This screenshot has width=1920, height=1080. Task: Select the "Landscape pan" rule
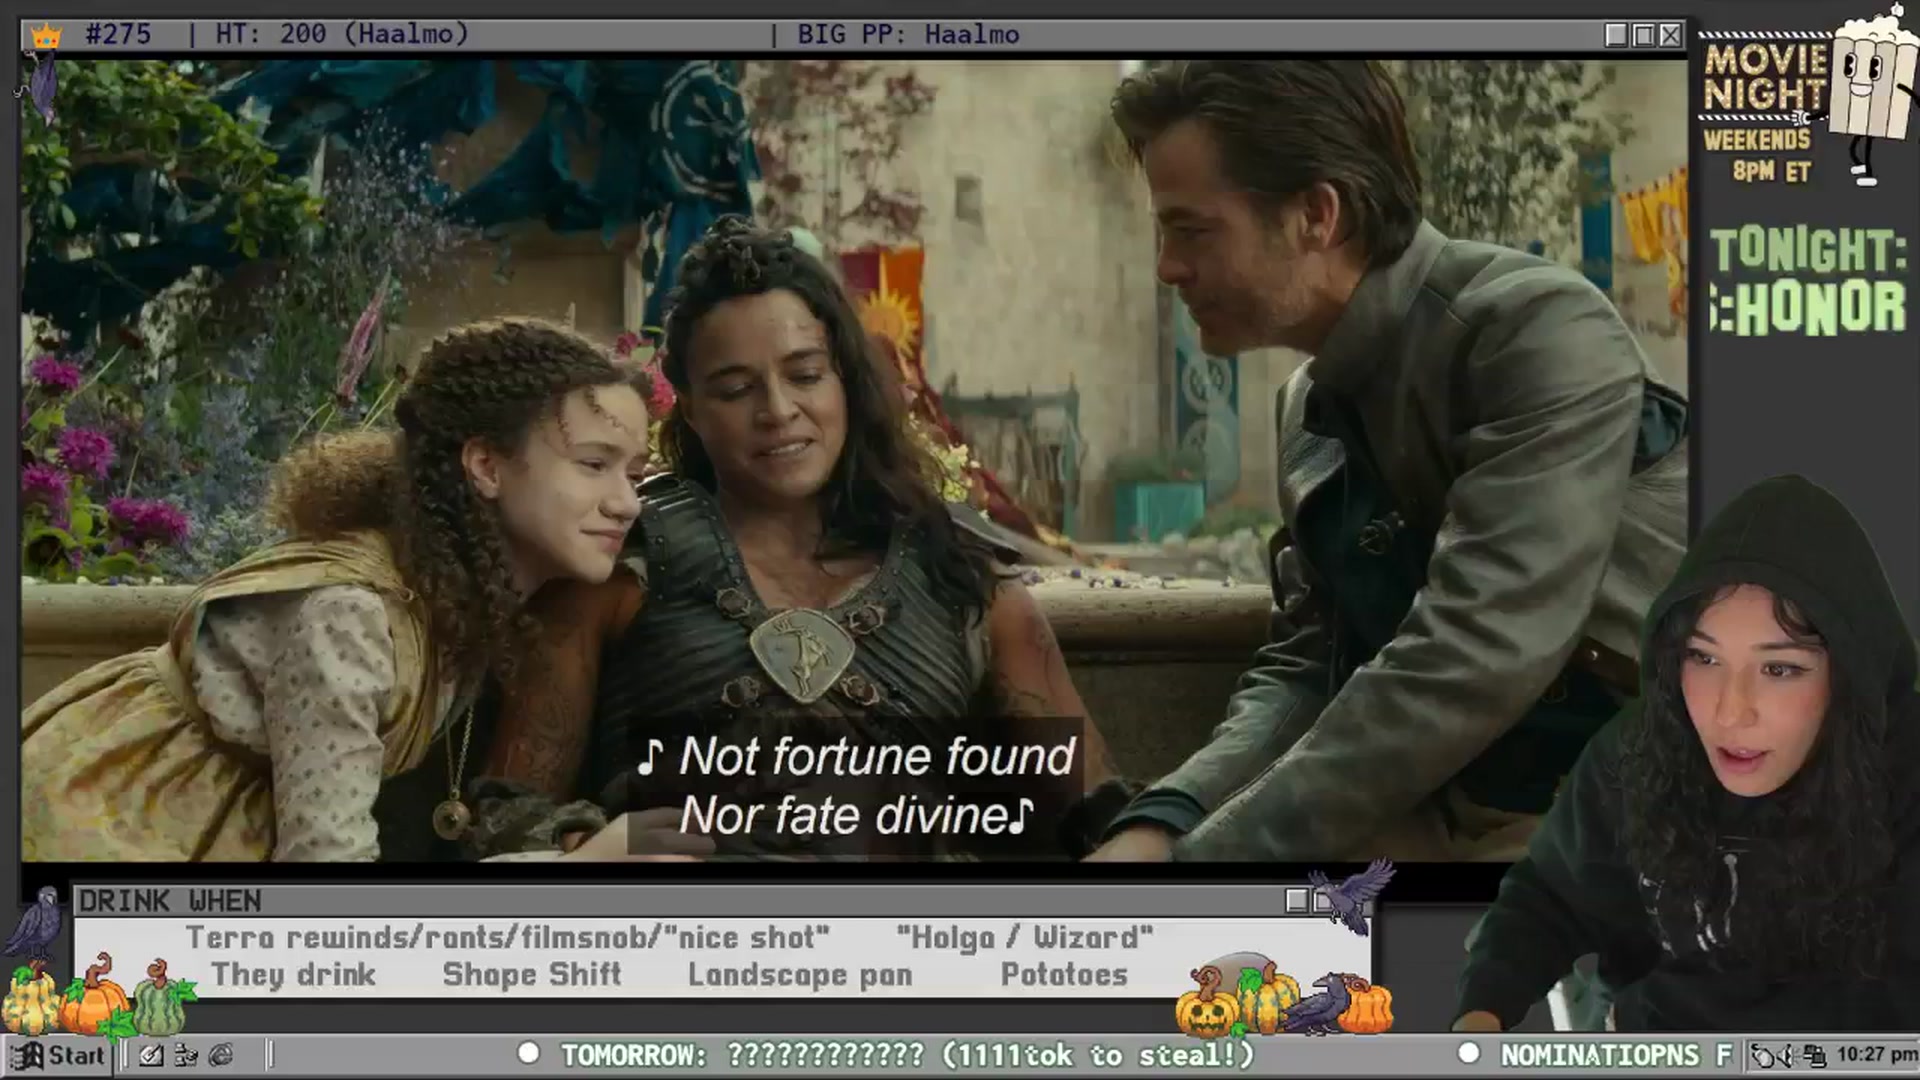pos(800,975)
